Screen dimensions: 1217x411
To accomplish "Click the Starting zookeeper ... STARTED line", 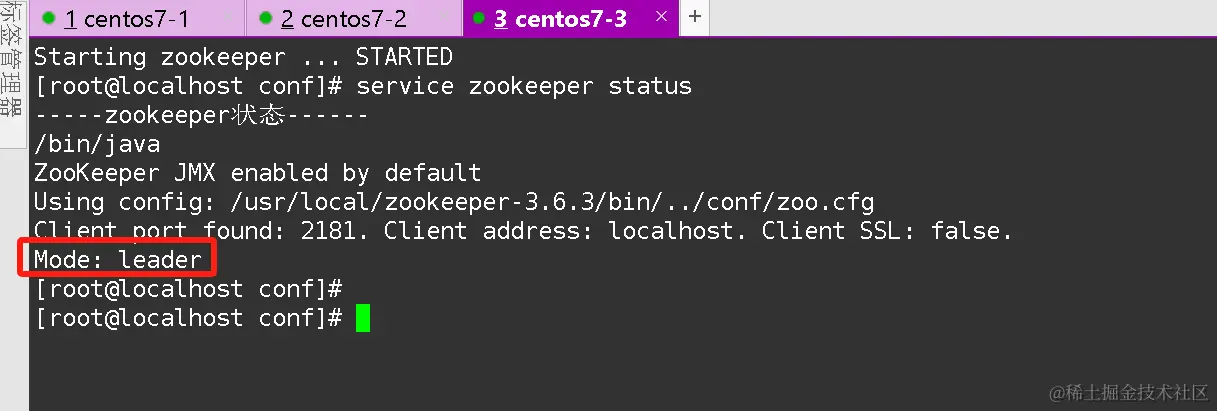I will tap(243, 57).
